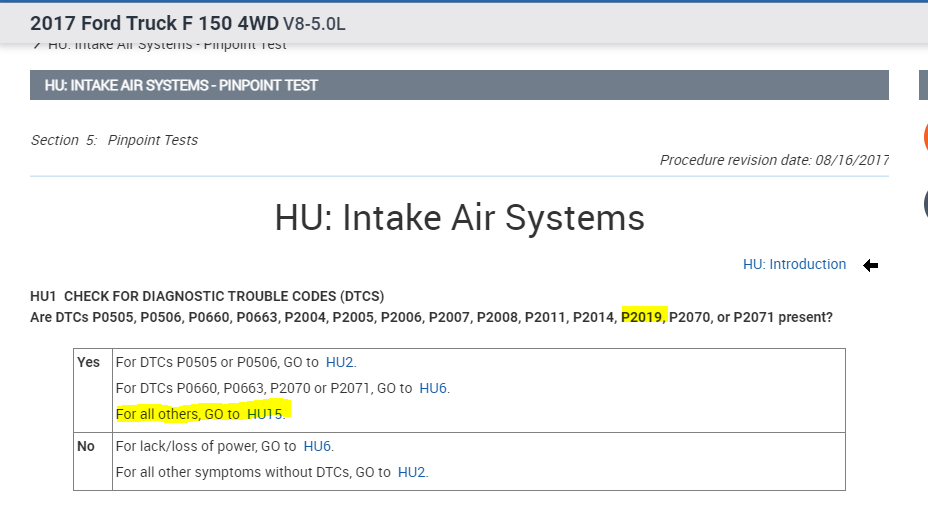Click the procedure revision date text
Image resolution: width=928 pixels, height=508 pixels.
pos(773,160)
